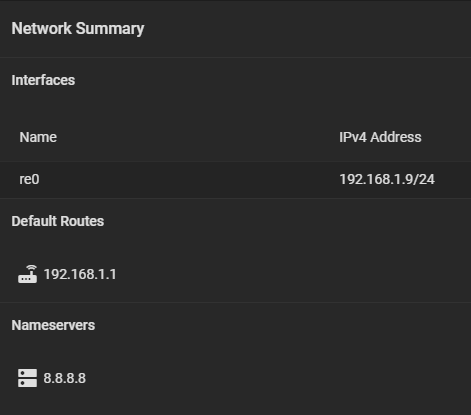Select the re0 interface name
The width and height of the screenshot is (471, 415).
pyautogui.click(x=29, y=179)
